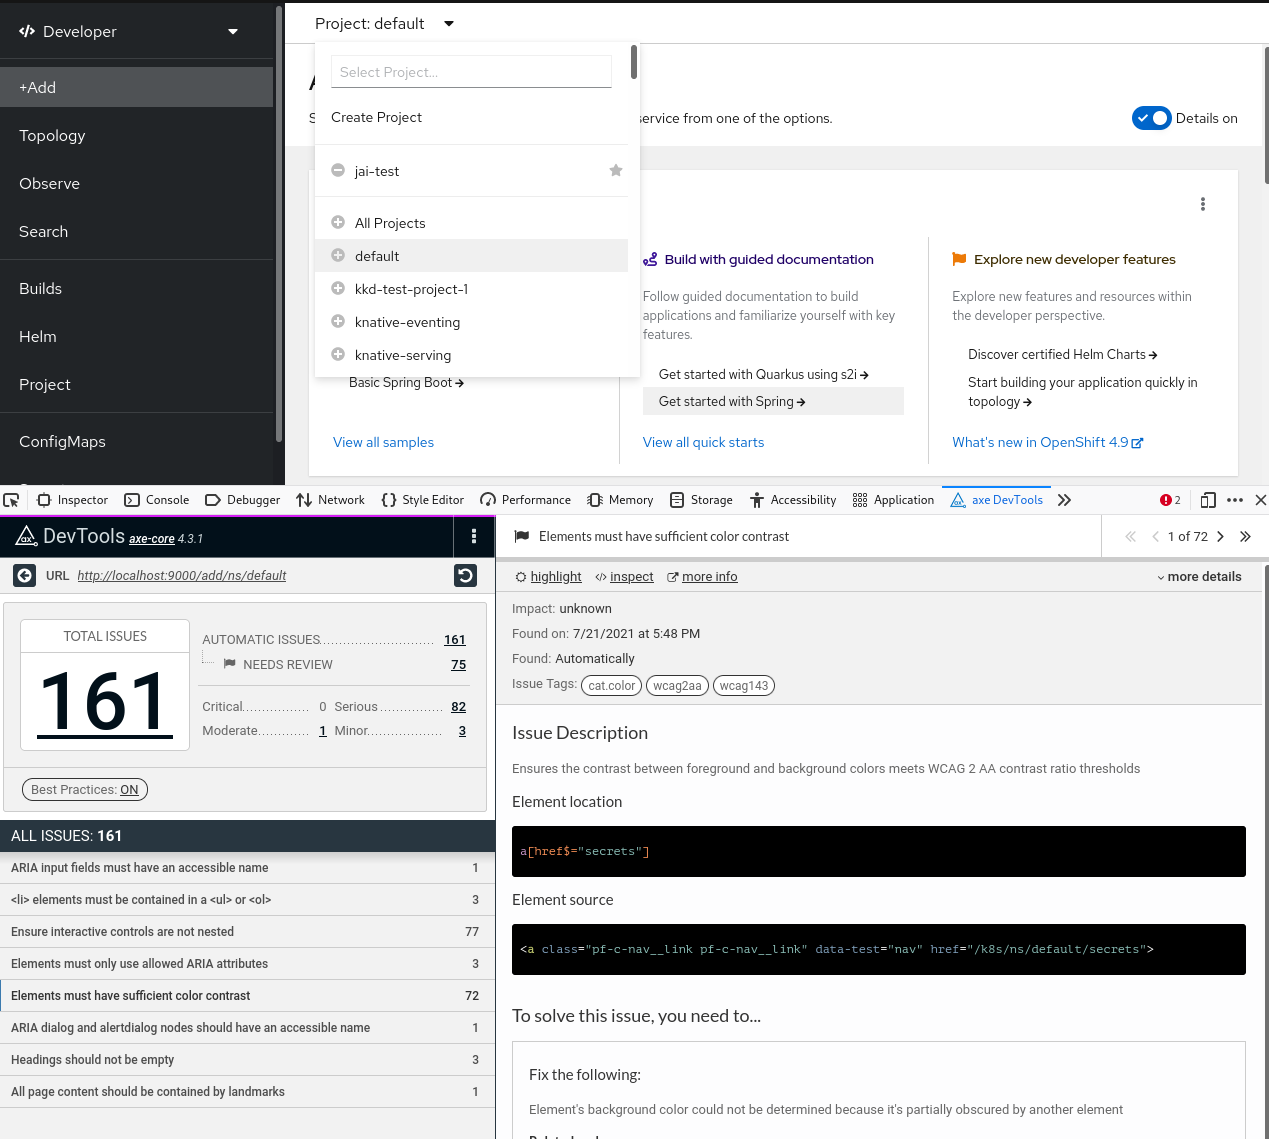The image size is (1269, 1139).
Task: Click the 161 total issues number
Action: pos(104,702)
